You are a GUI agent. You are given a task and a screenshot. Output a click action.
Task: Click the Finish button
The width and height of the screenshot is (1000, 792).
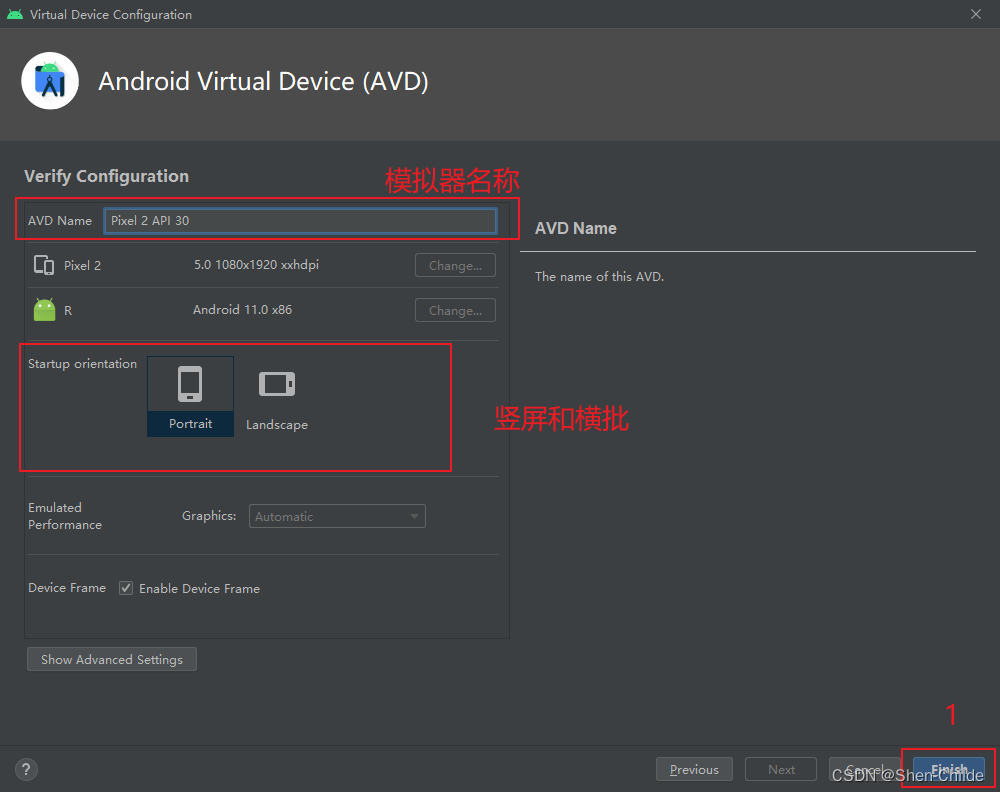click(x=949, y=770)
